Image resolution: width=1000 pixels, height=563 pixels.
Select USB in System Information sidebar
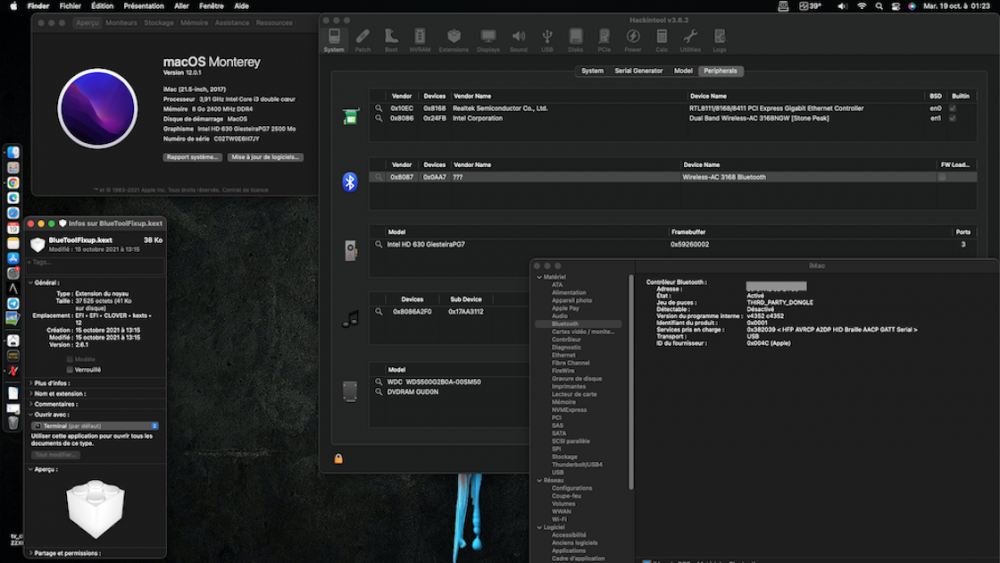[558, 472]
